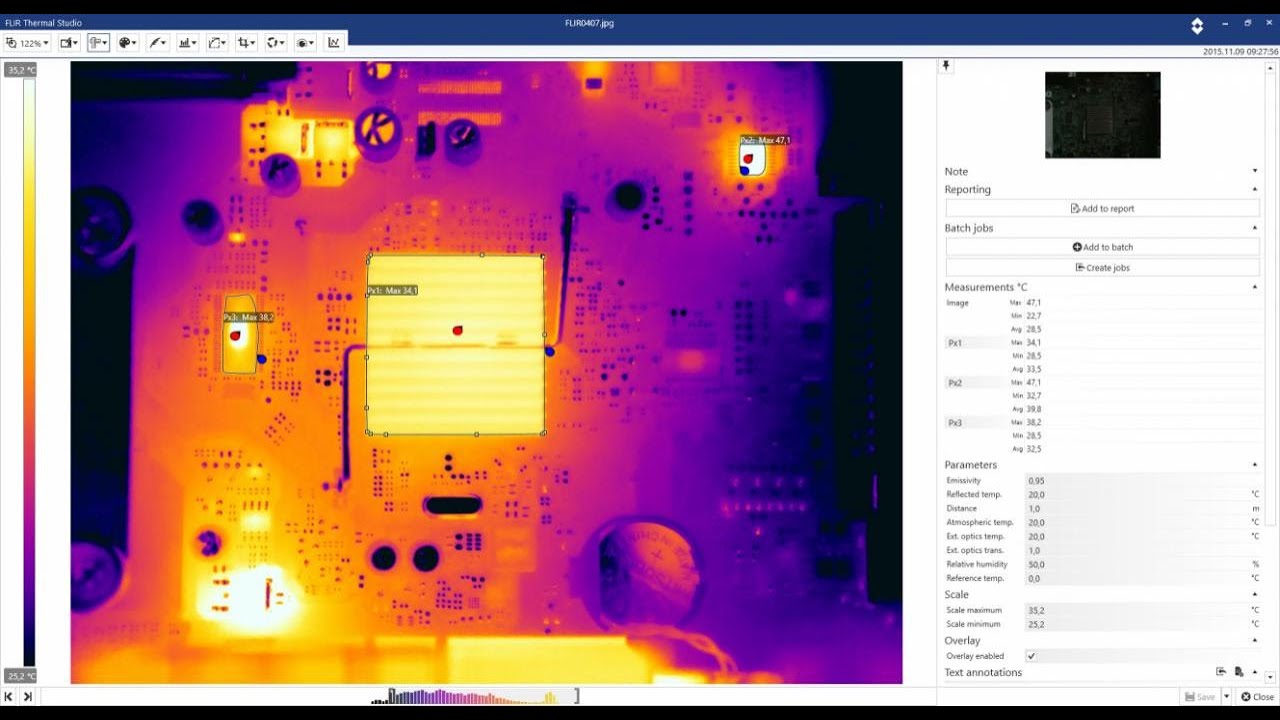Click the pin icon on the side panel
Viewport: 1280px width, 720px height.
[x=946, y=66]
